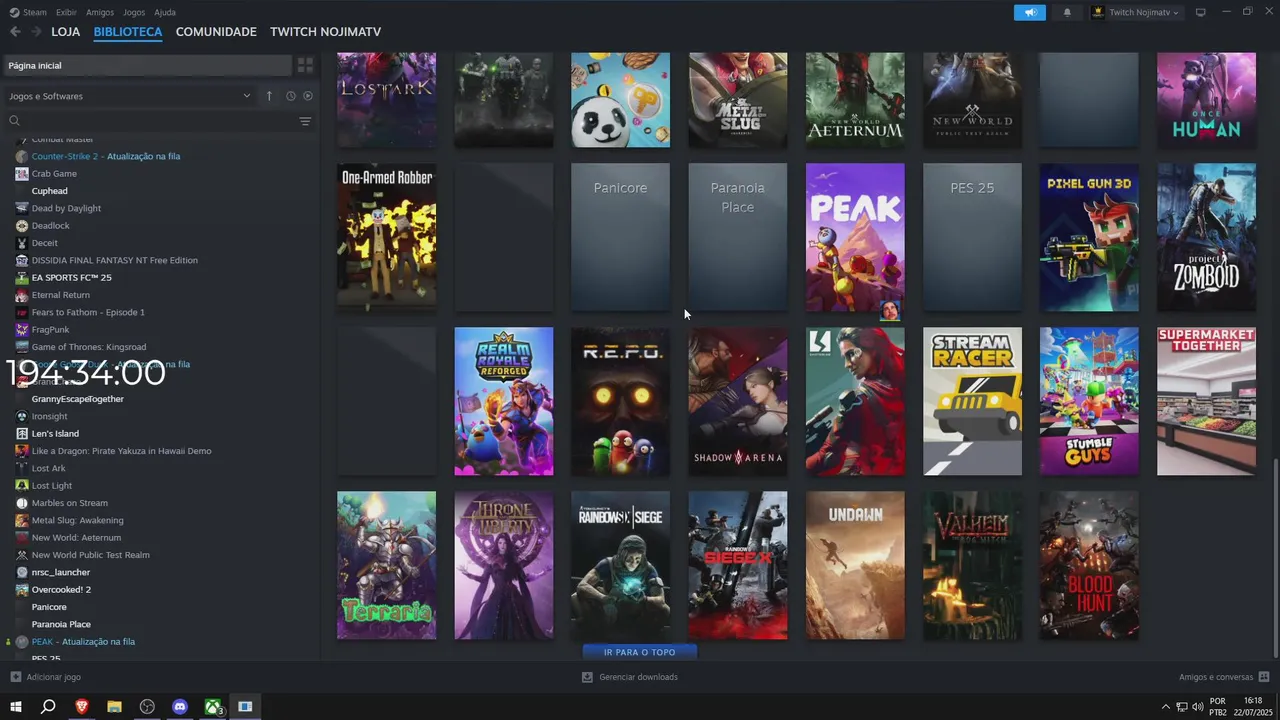
Task: Open Brave browser from taskbar
Action: pos(82,707)
